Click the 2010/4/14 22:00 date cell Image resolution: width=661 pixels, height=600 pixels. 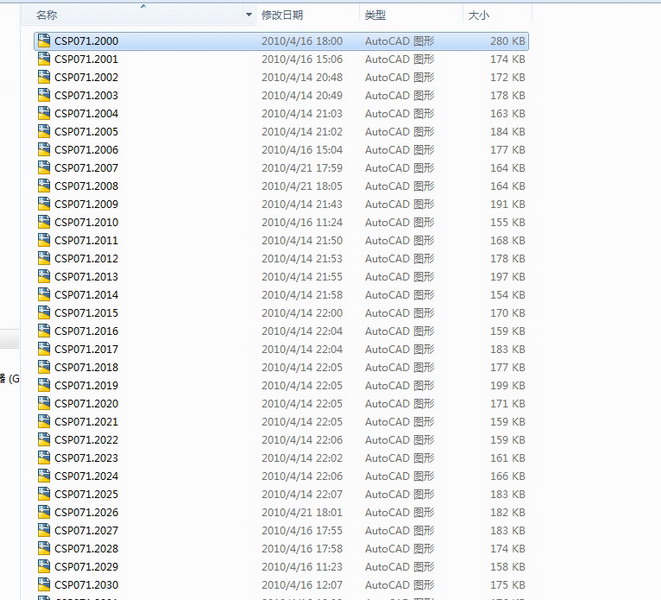coord(302,313)
